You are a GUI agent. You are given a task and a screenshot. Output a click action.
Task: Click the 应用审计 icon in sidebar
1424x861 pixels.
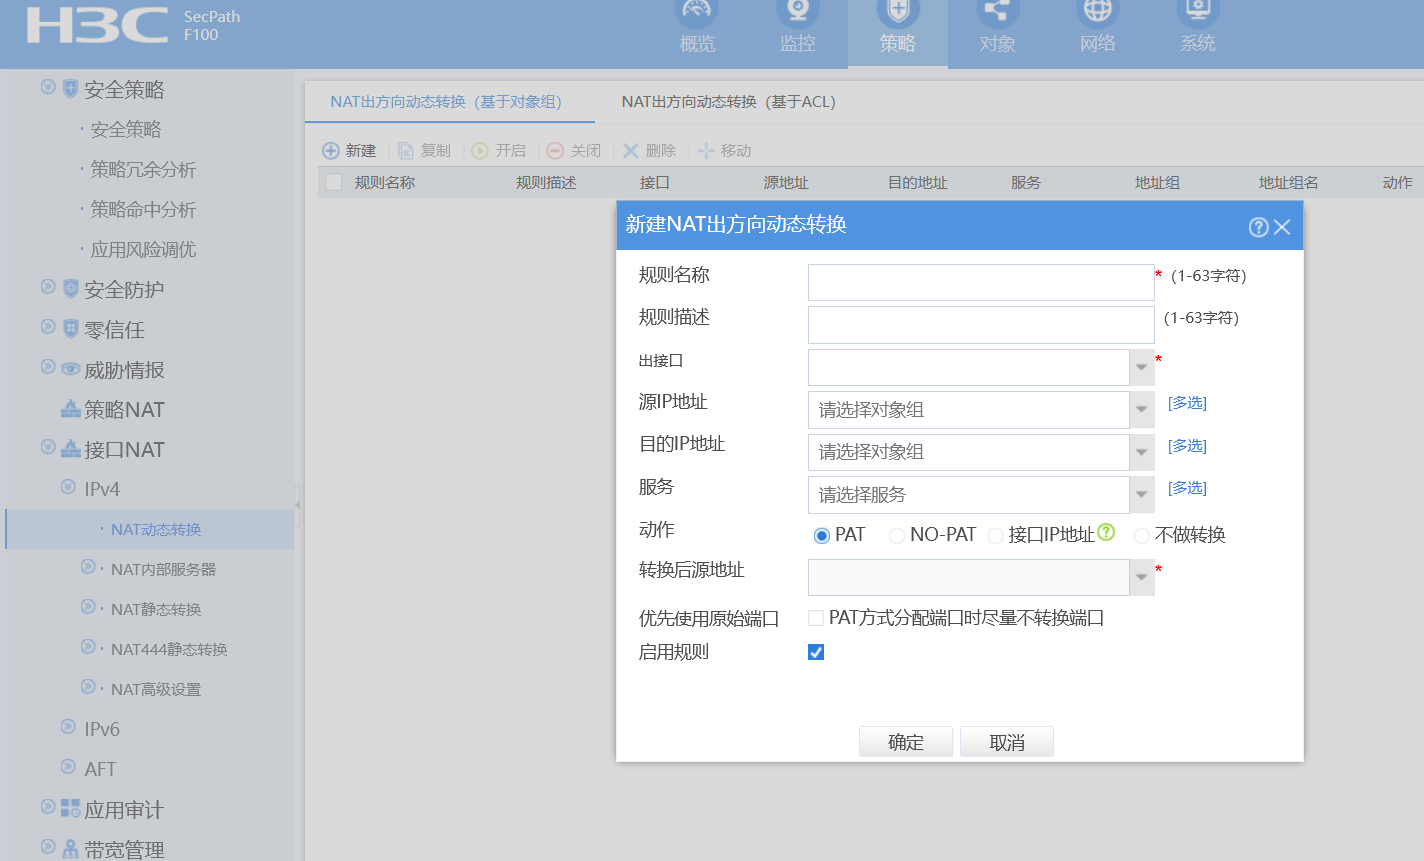pos(70,809)
